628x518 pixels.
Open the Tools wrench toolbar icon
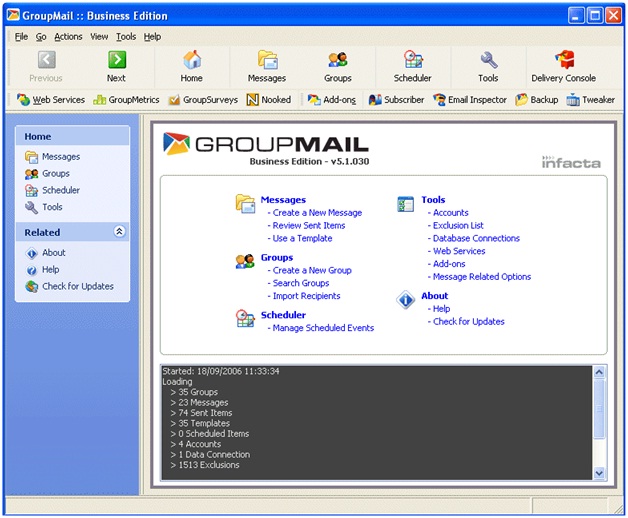tap(488, 66)
